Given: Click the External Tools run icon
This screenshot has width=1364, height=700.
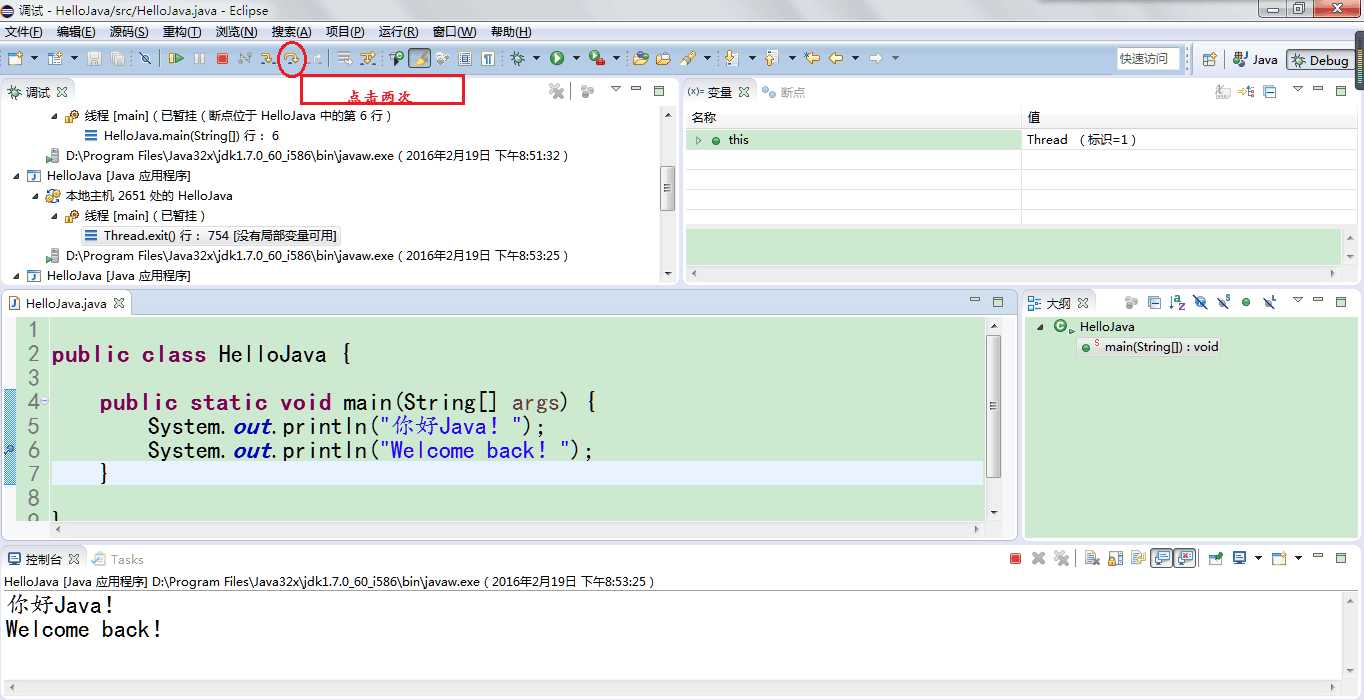Looking at the screenshot, I should coord(597,59).
